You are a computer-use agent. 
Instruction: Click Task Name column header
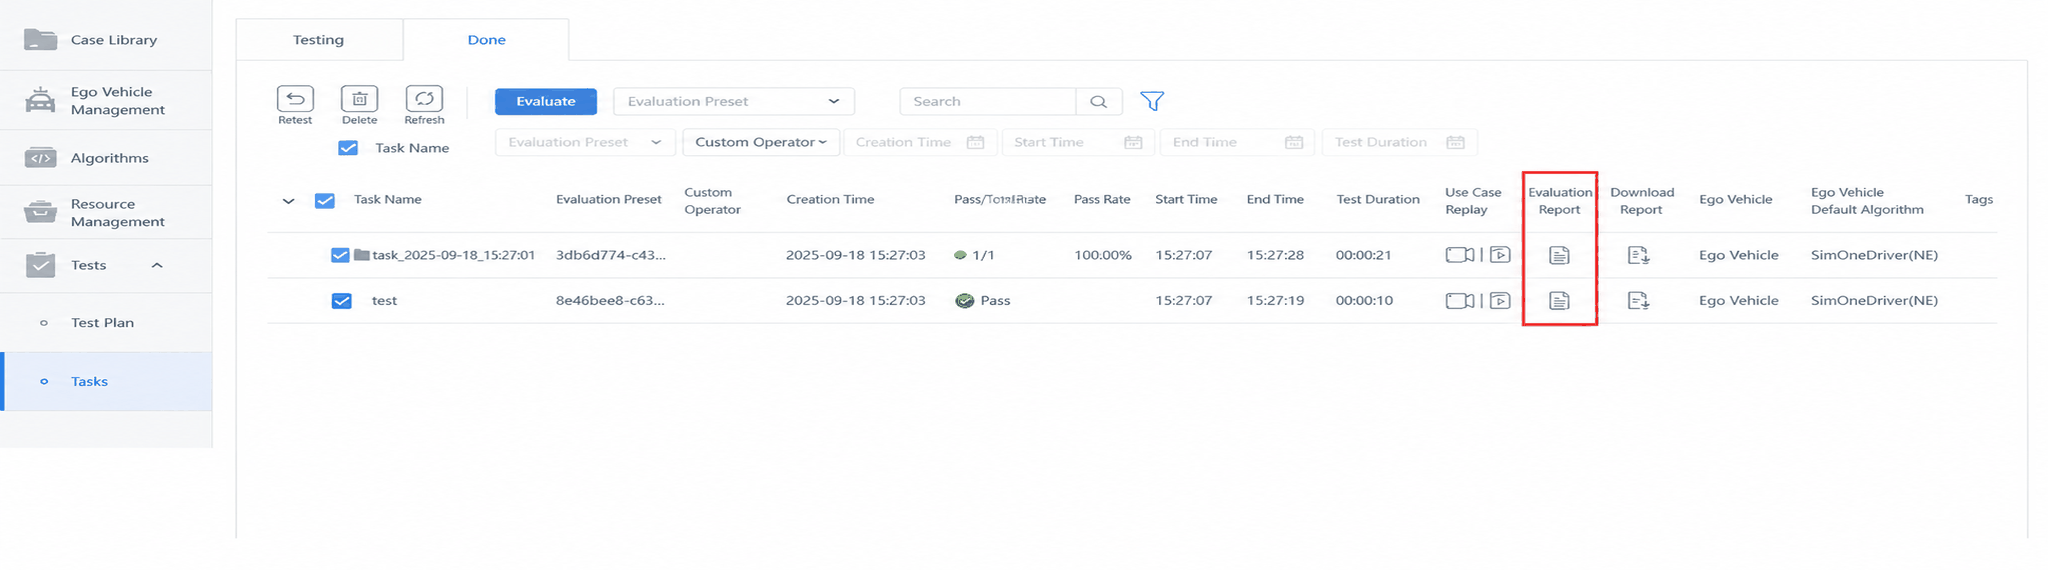coord(388,199)
